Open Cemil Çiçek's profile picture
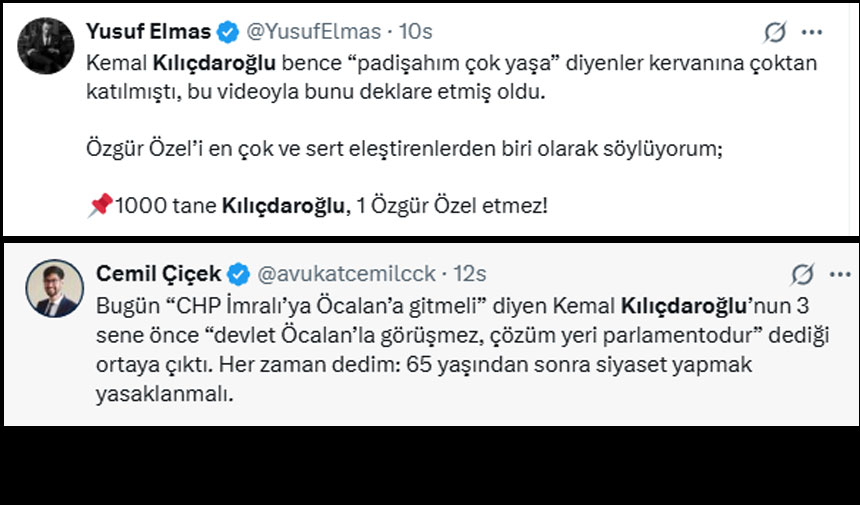860x505 pixels. coord(54,289)
